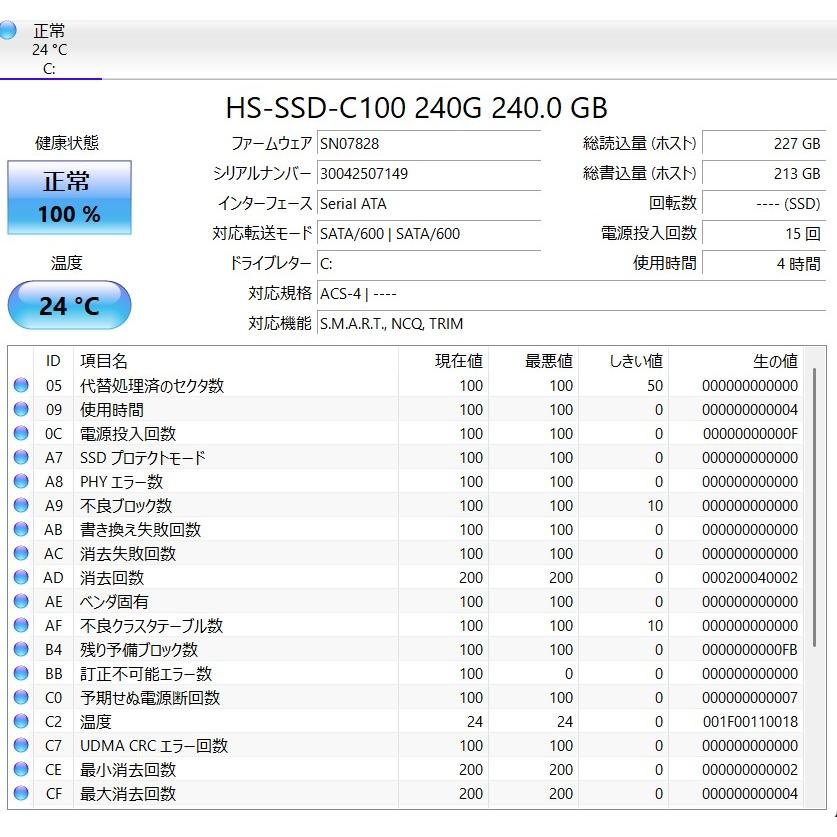Select the SSD プロテクトモード row name

[143, 457]
